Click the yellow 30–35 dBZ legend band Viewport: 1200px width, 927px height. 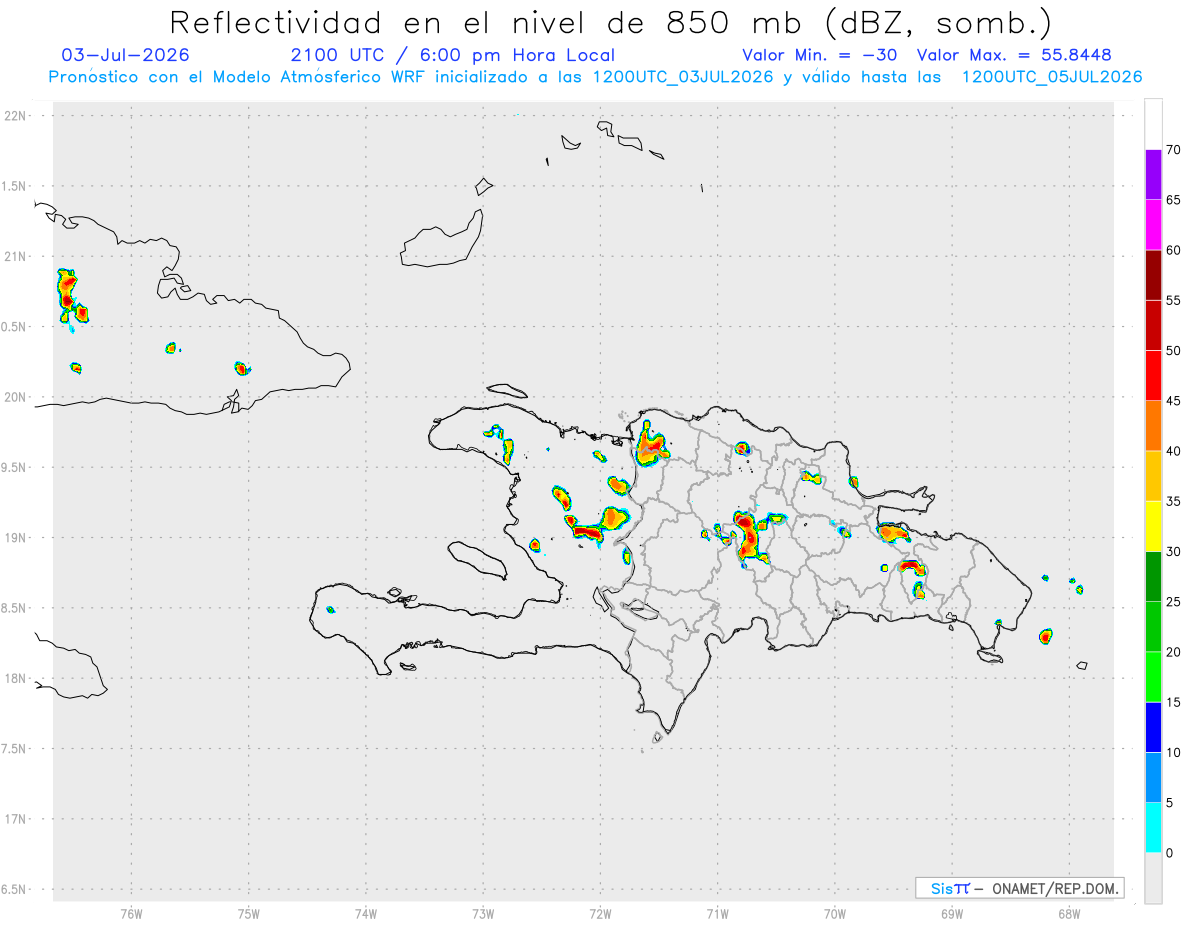point(1153,526)
